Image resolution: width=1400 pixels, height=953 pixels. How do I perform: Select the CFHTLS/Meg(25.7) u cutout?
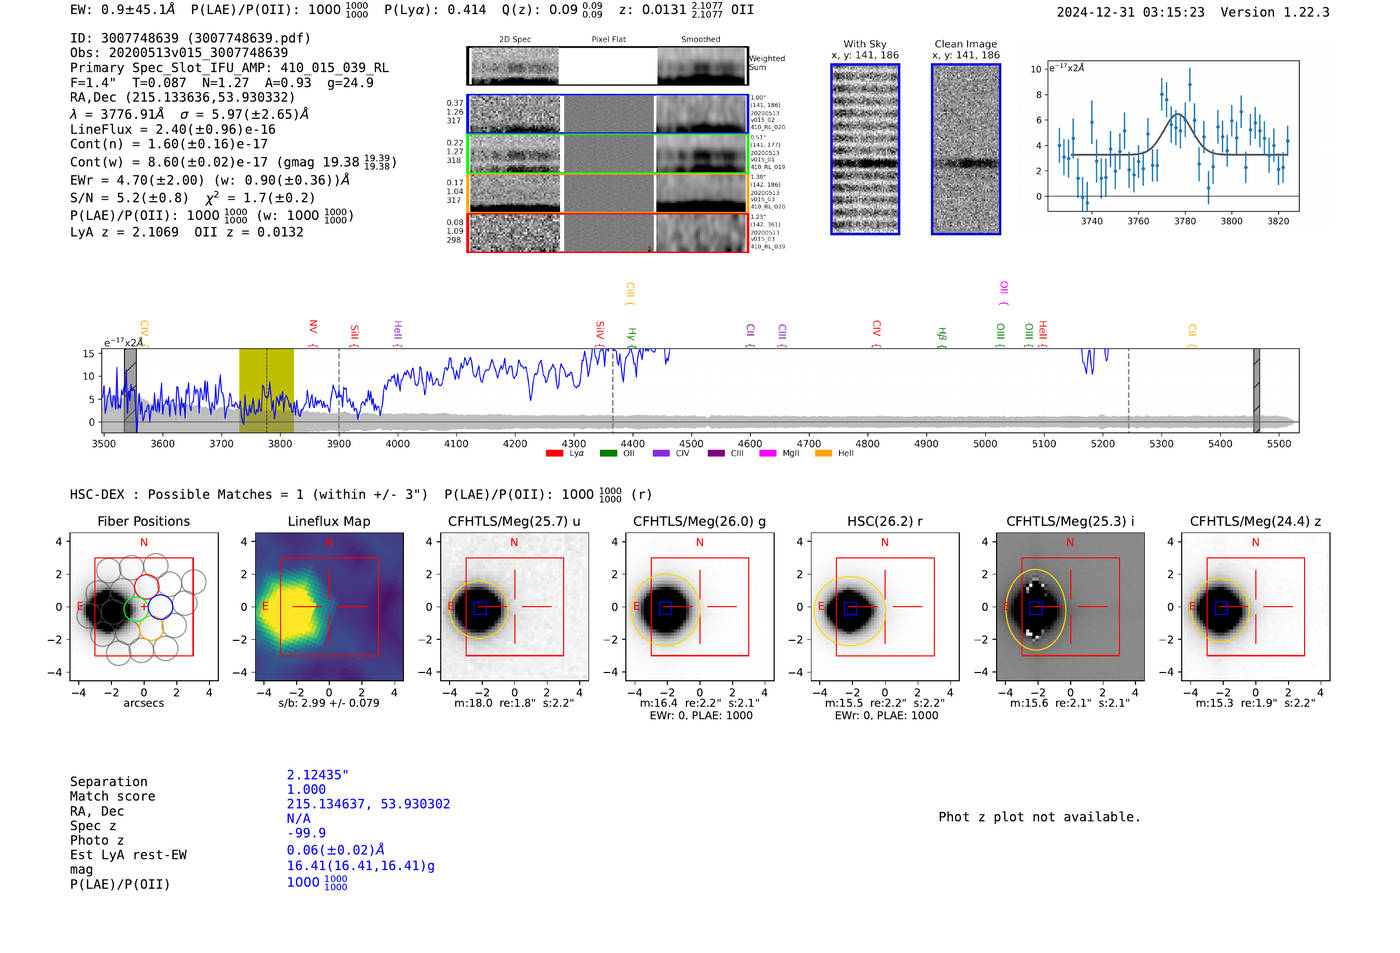coord(514,606)
